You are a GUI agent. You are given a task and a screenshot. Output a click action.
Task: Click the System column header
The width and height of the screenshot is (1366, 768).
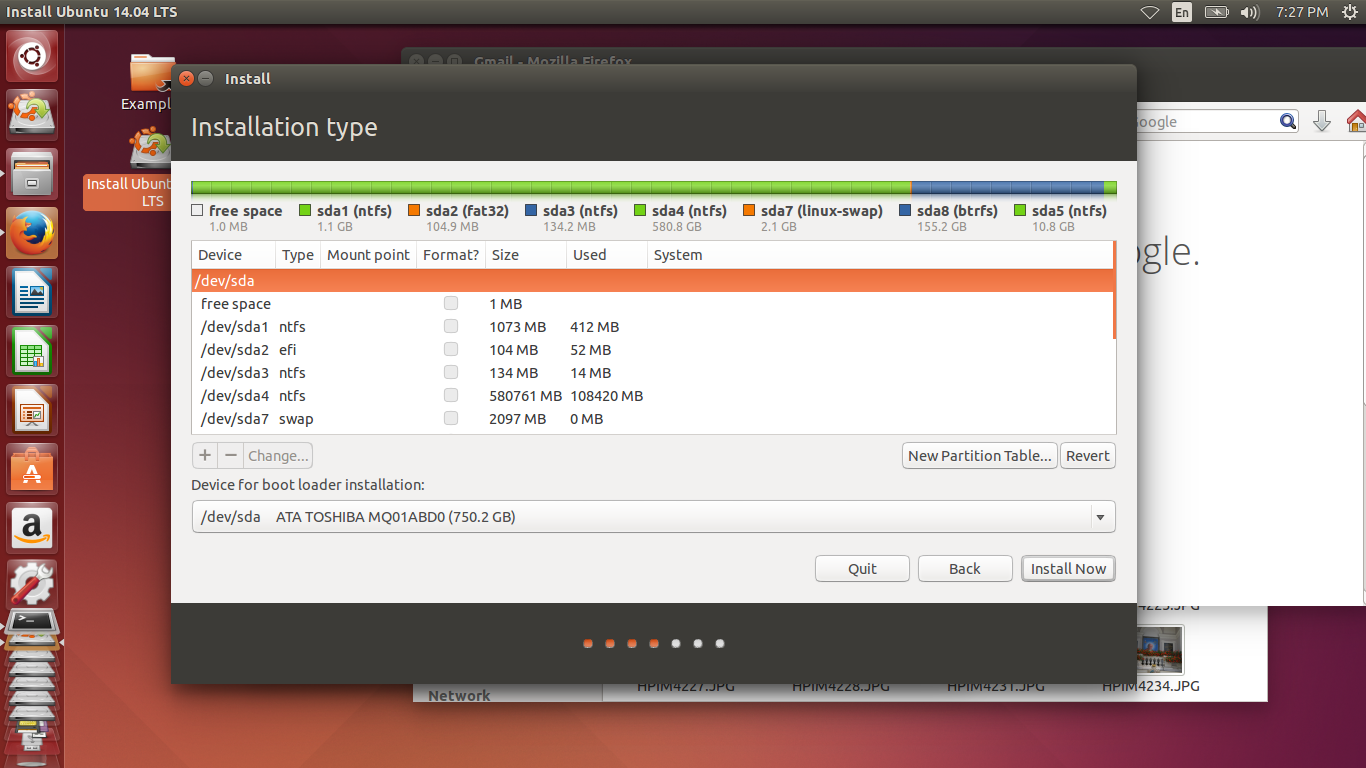(x=880, y=255)
